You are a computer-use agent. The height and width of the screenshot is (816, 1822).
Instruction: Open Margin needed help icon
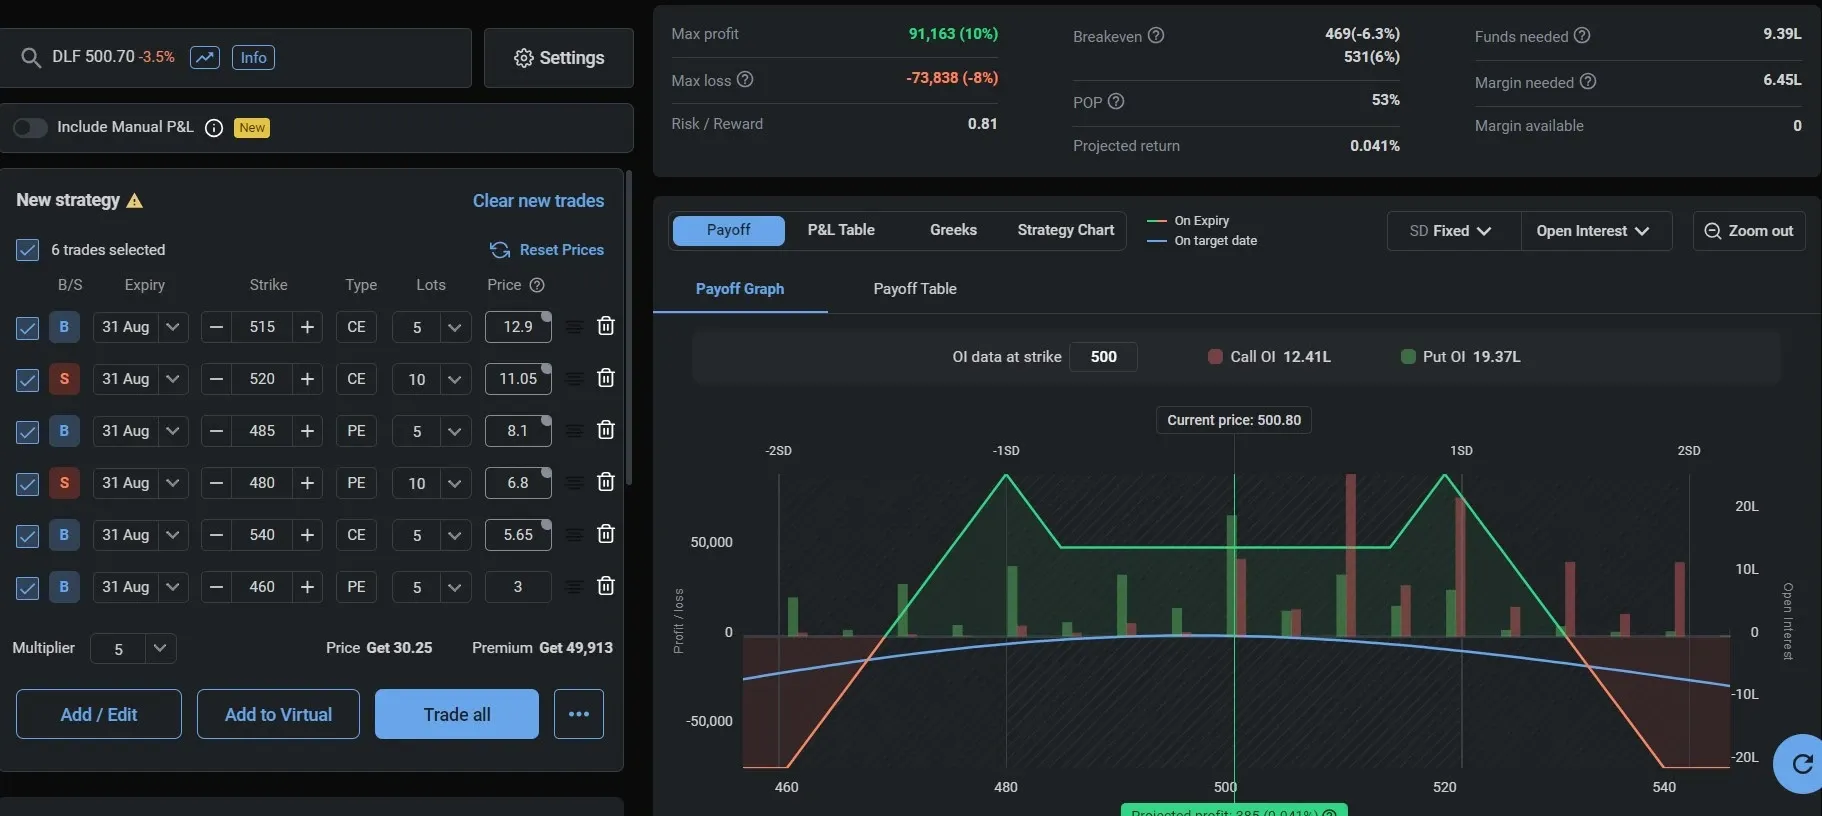pos(1588,81)
